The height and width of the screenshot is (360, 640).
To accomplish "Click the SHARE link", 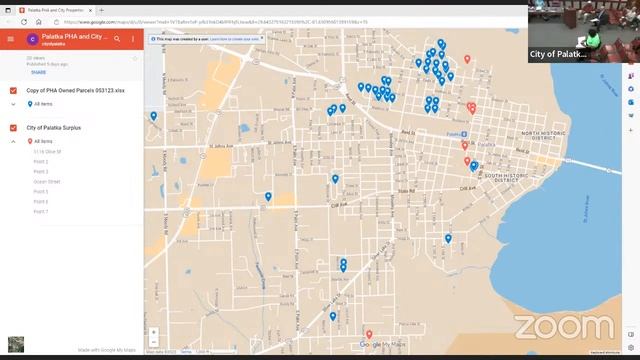I will 38,72.
